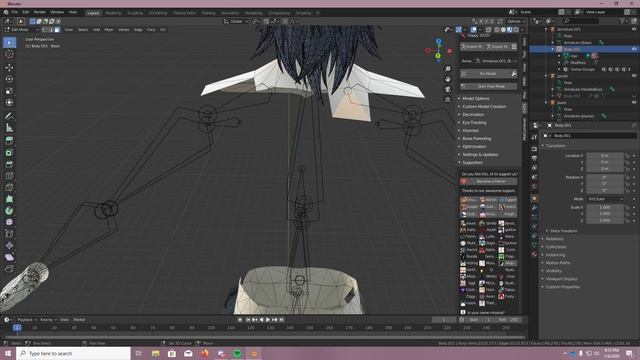Image resolution: width=640 pixels, height=360 pixels.
Task: Open rotation Mode XYZ Euler dropdown
Action: pos(606,199)
